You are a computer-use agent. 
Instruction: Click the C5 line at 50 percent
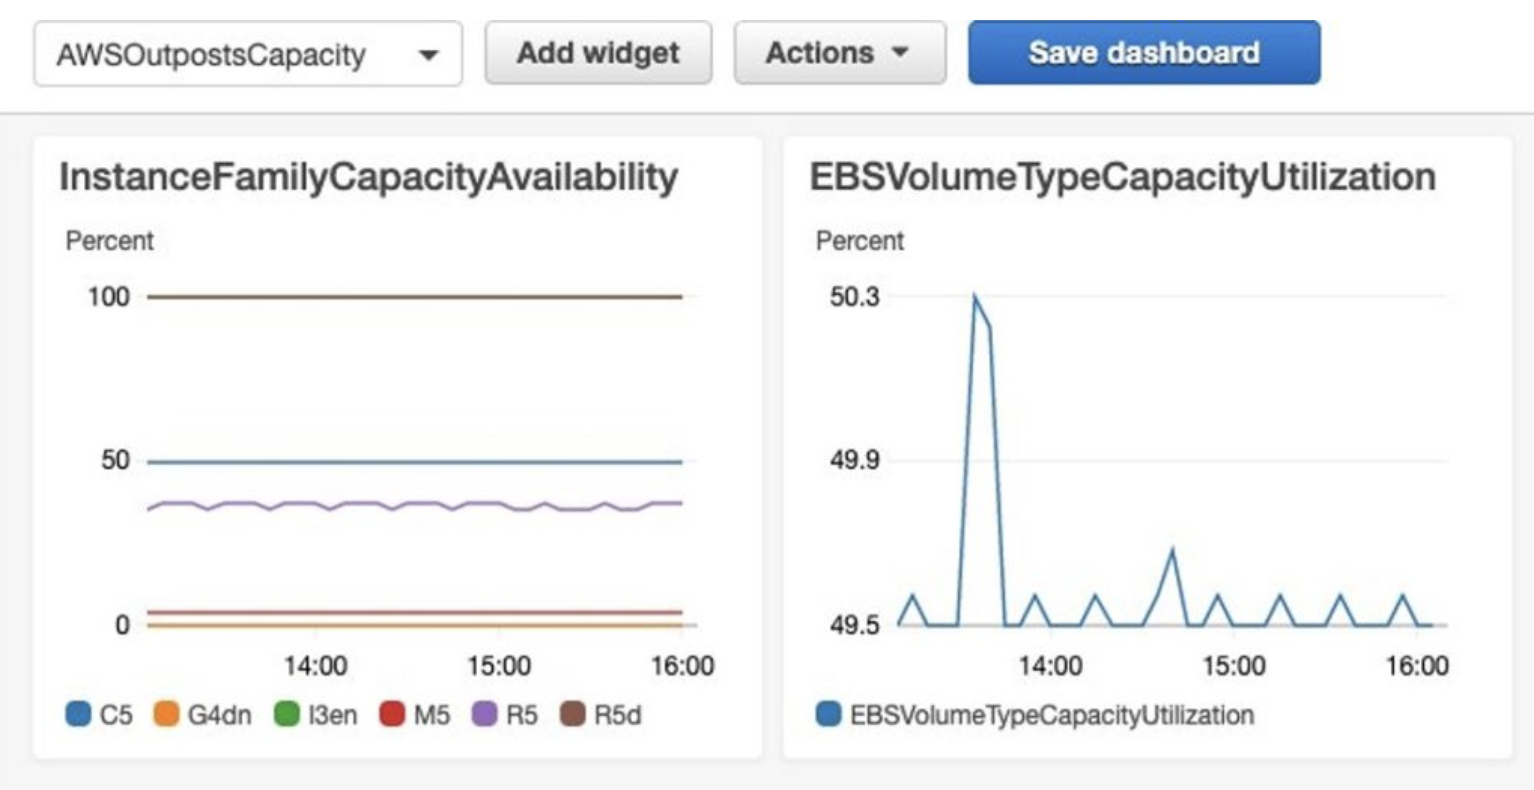click(414, 462)
